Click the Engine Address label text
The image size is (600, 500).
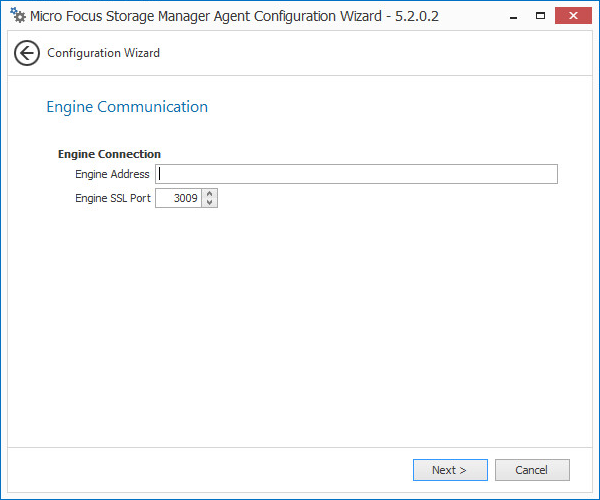(x=112, y=174)
